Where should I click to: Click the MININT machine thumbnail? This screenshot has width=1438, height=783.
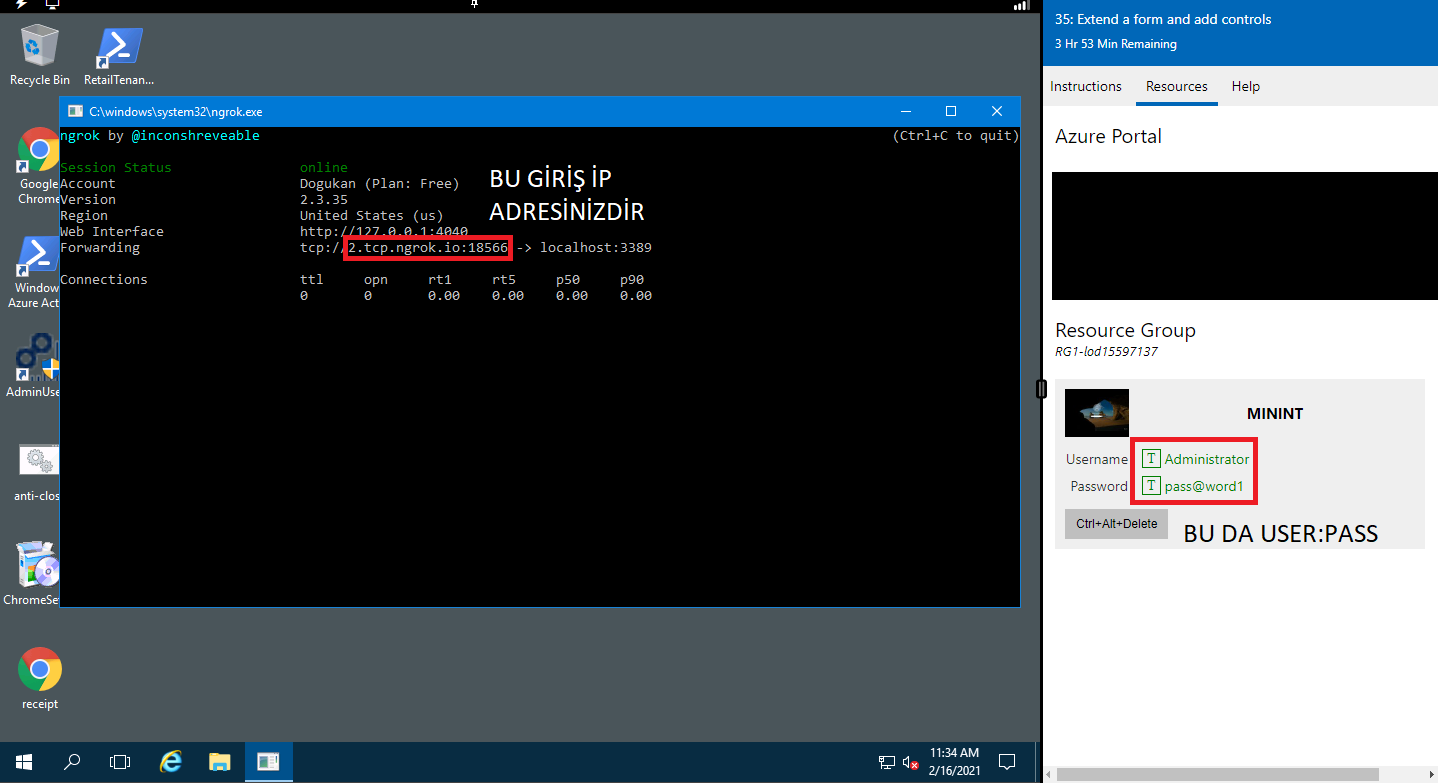coord(1097,413)
